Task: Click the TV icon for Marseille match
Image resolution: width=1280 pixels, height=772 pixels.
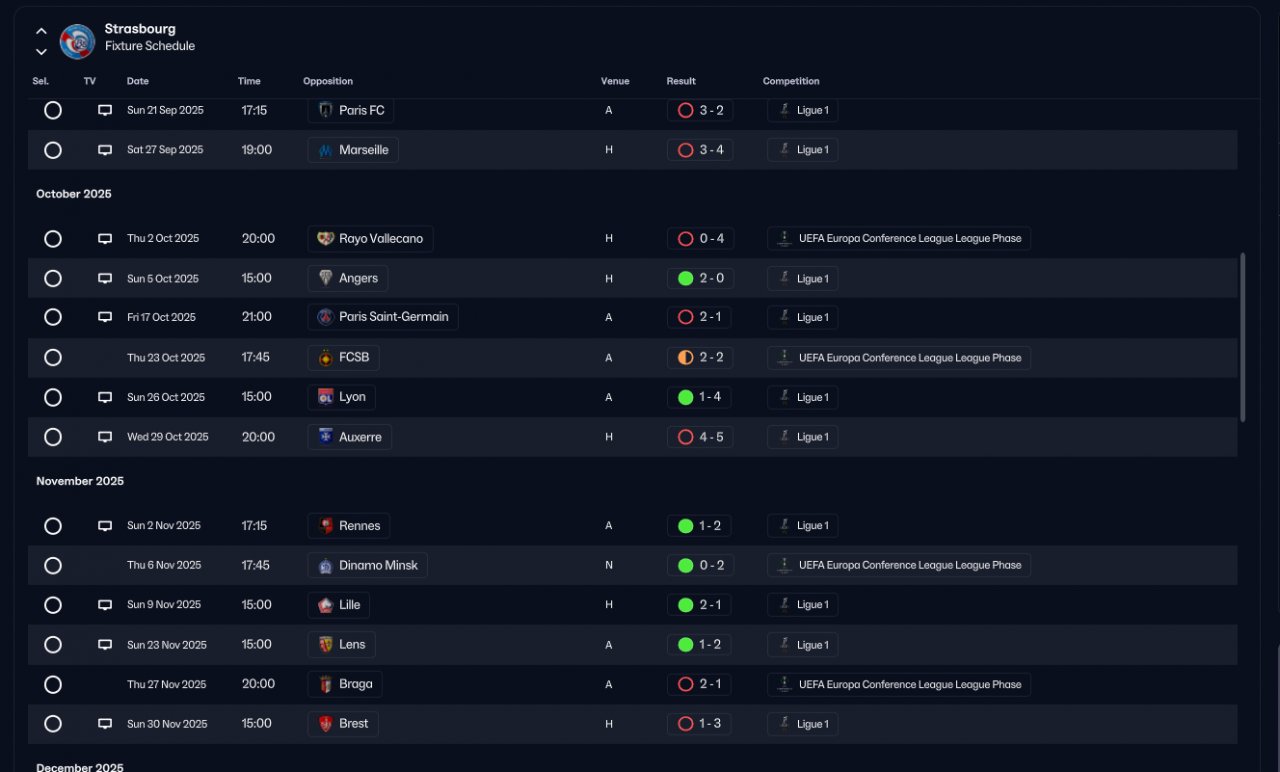Action: pos(105,150)
